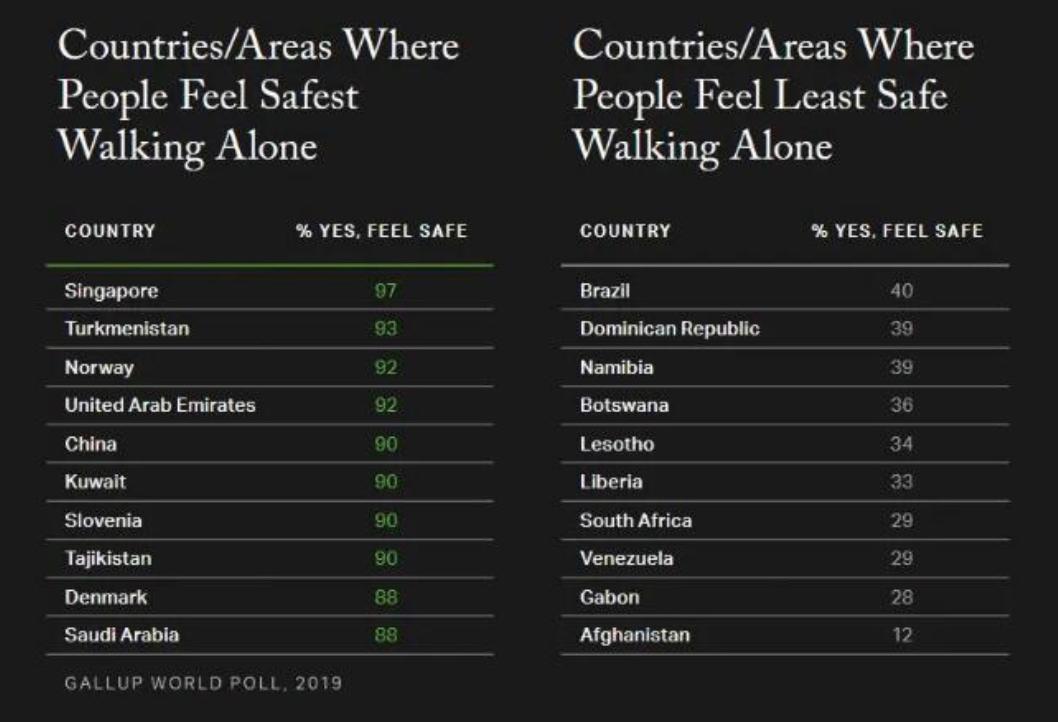The image size is (1058, 722).
Task: Click right table's % YES, FEEL SAFE header
Action: pos(897,231)
